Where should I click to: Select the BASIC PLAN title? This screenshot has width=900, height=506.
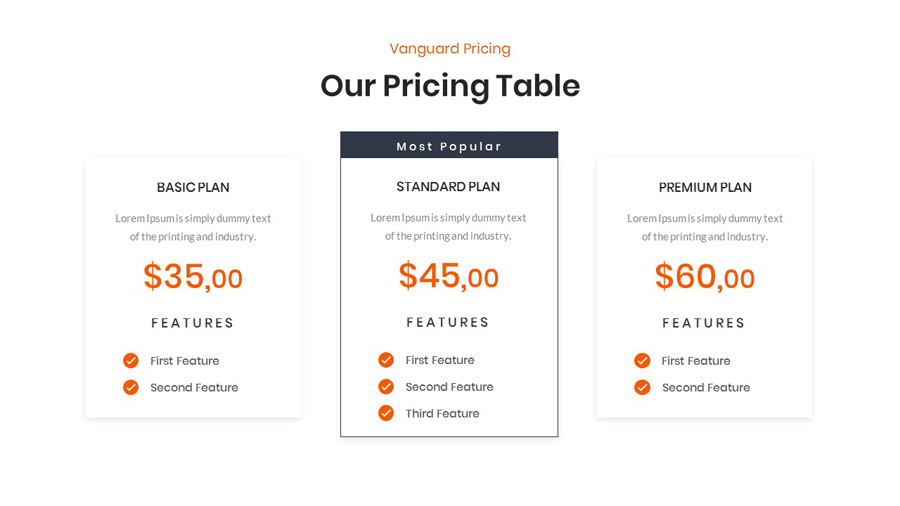coord(193,187)
